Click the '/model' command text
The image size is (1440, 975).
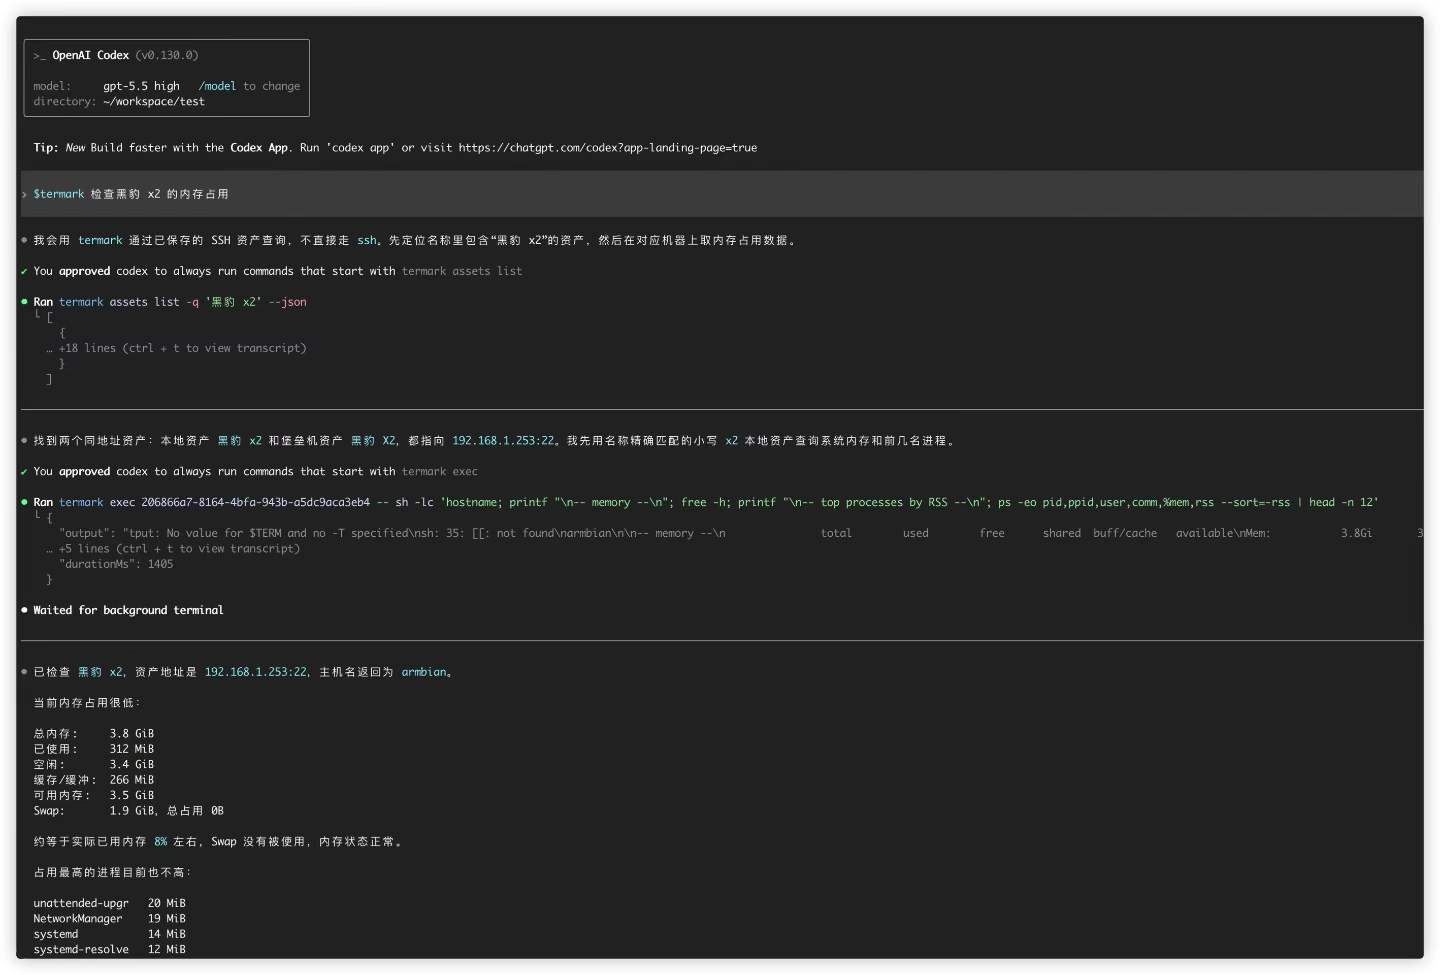pos(217,87)
